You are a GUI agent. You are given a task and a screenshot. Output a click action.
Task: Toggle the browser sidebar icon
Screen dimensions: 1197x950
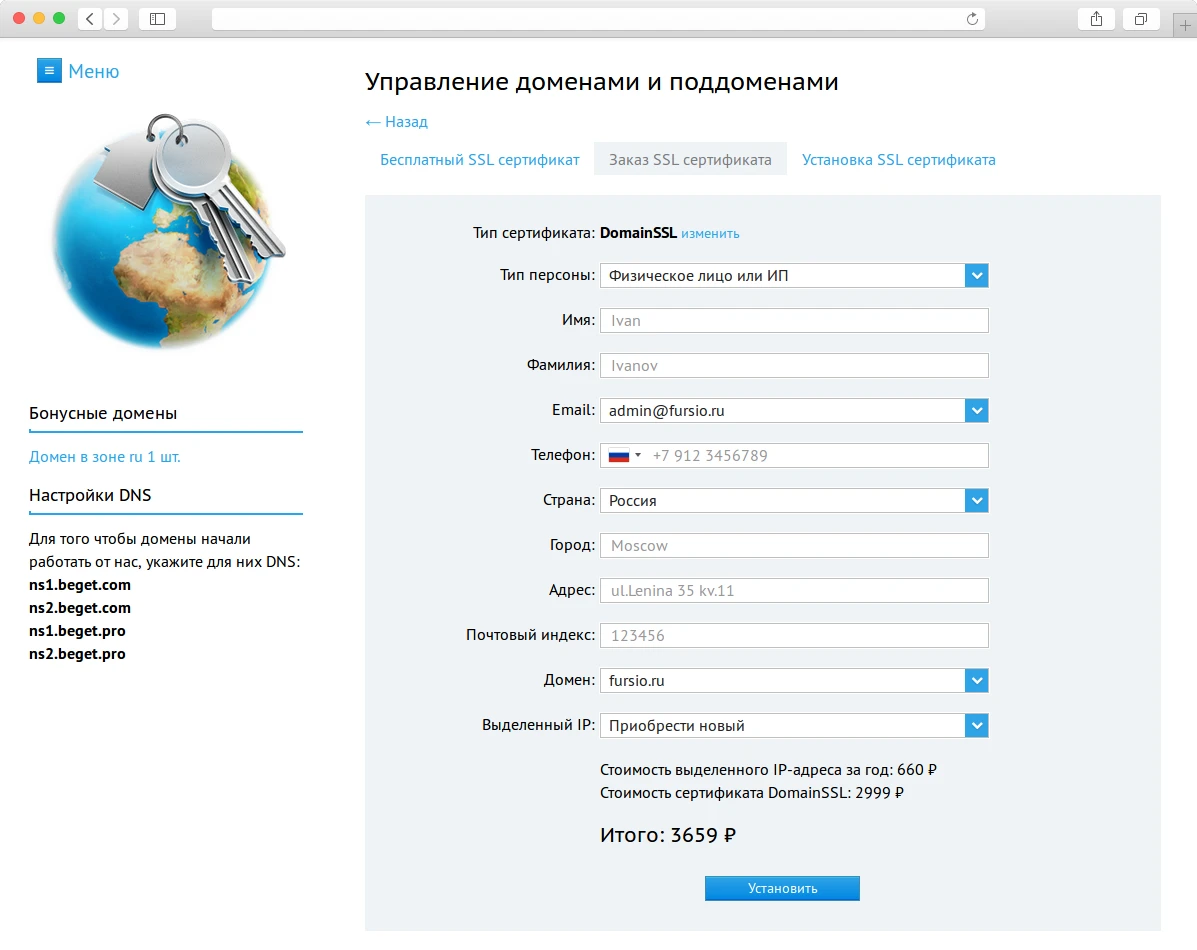[x=157, y=18]
